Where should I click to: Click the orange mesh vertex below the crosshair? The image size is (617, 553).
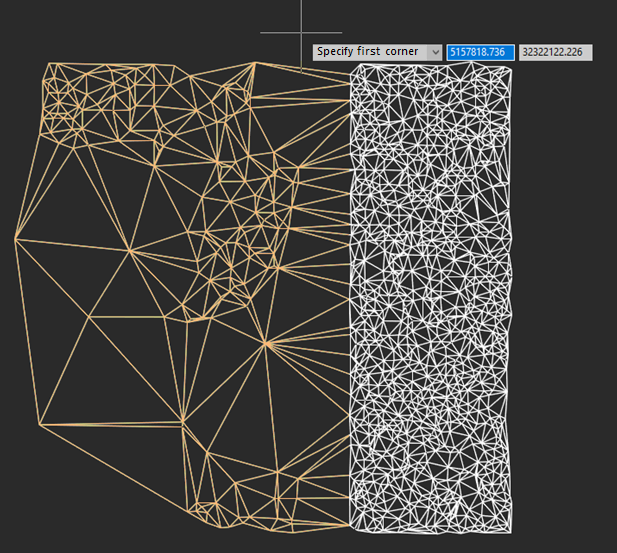(301, 71)
